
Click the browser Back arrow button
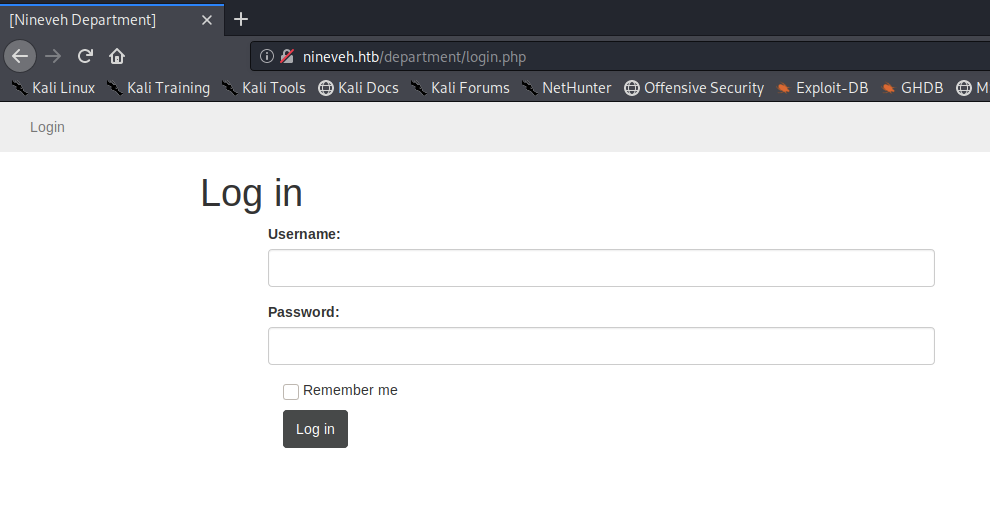[x=20, y=56]
